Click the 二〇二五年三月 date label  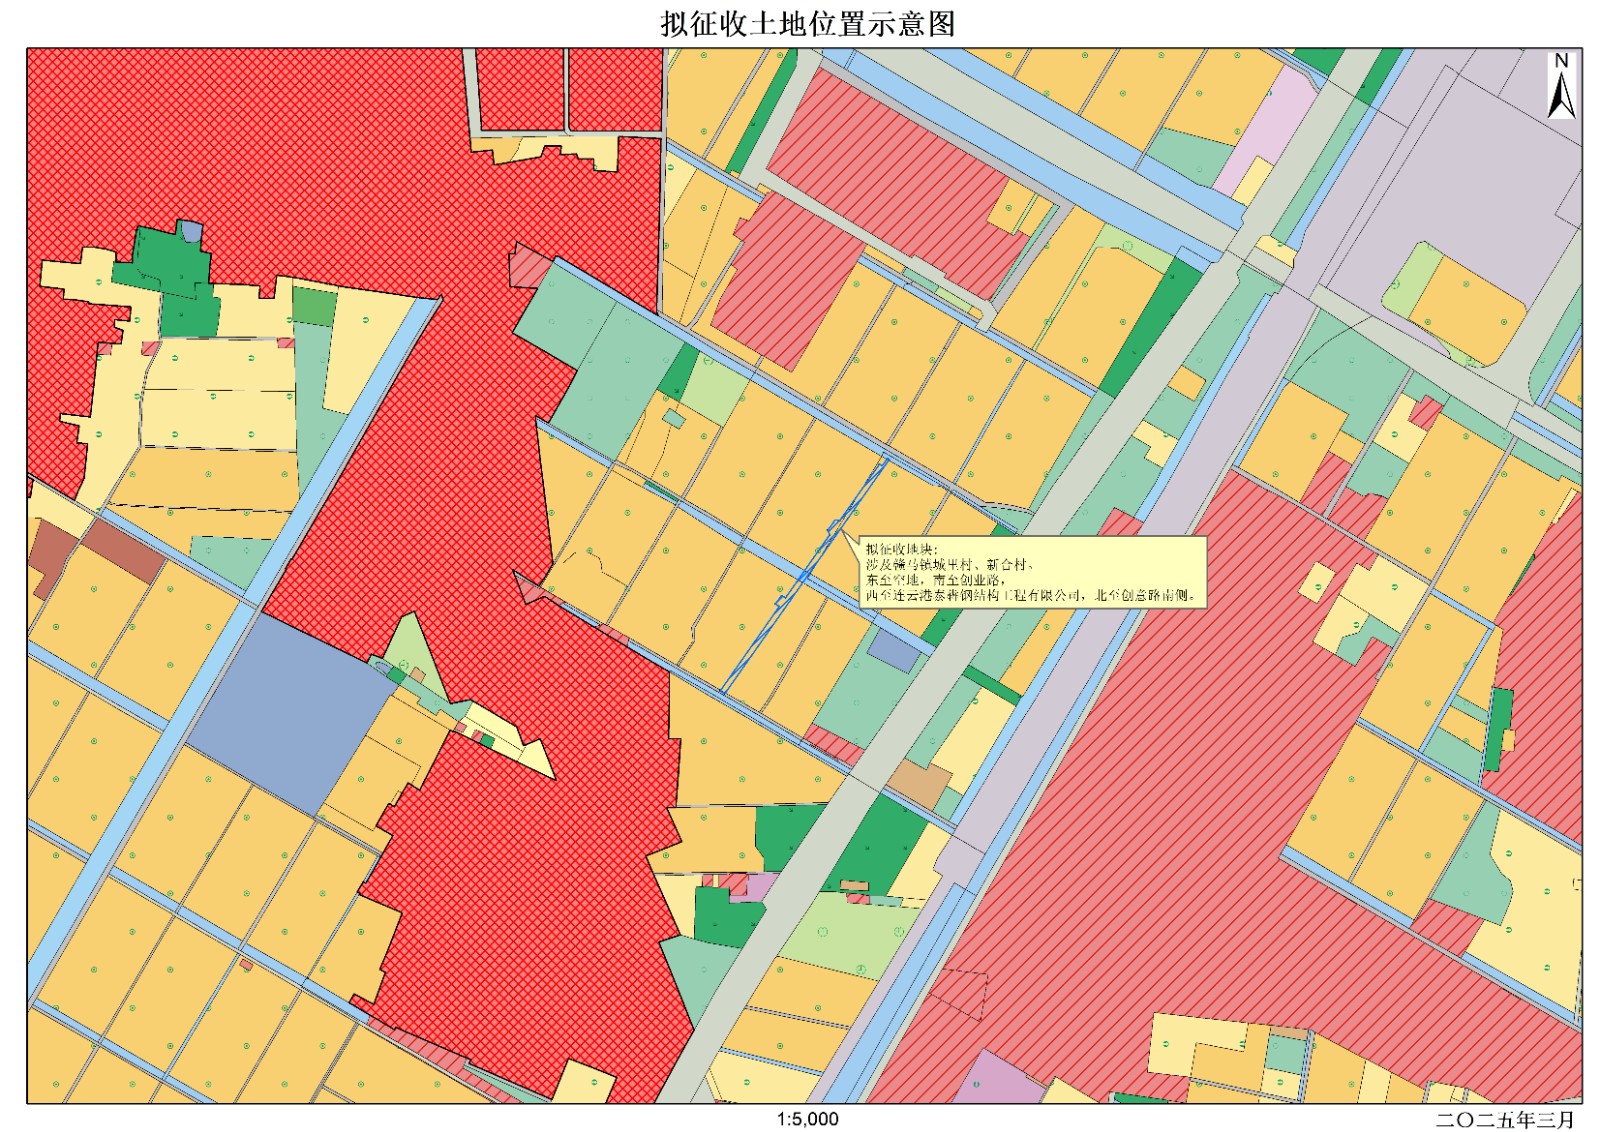coord(1505,1119)
